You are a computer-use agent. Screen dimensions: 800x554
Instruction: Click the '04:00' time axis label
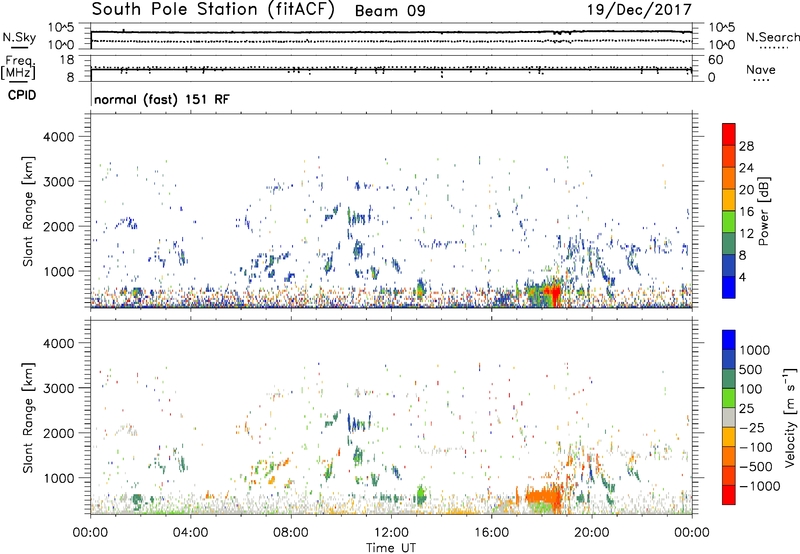coord(190,533)
